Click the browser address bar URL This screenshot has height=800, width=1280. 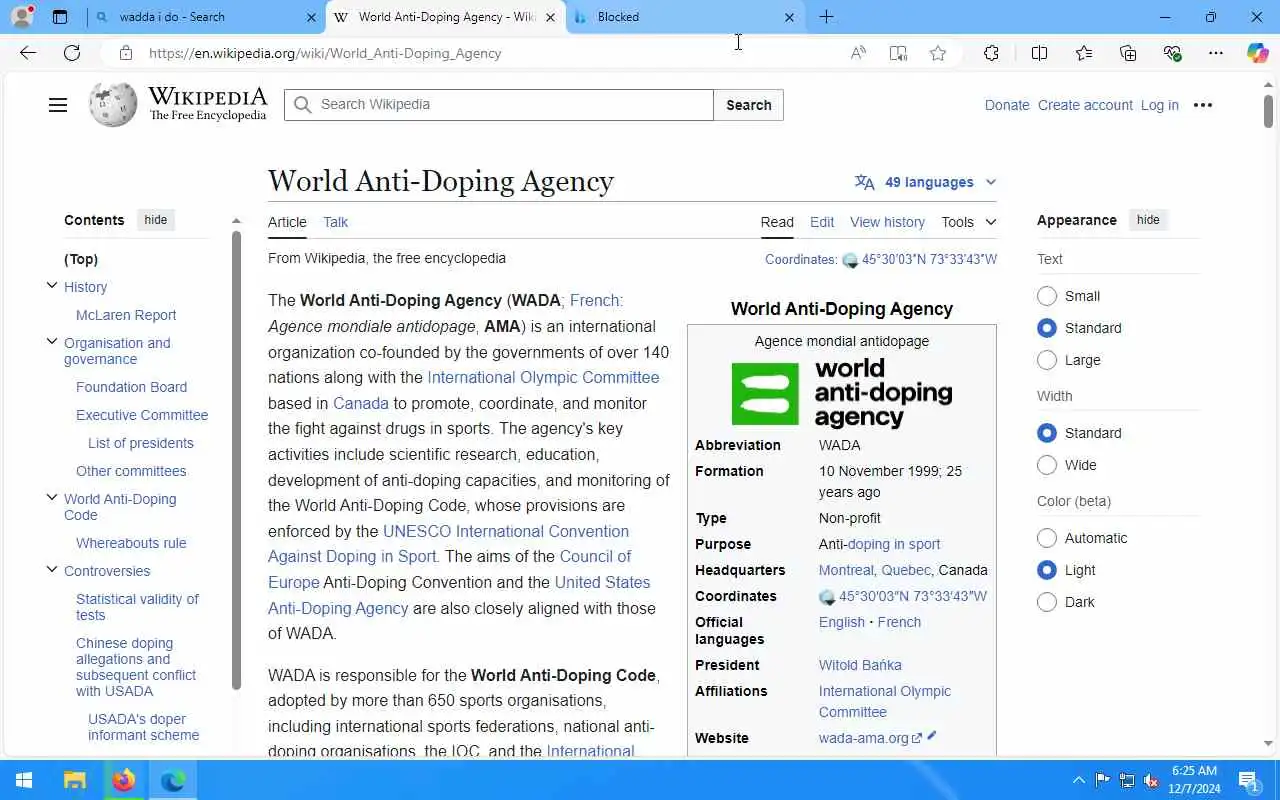click(325, 53)
